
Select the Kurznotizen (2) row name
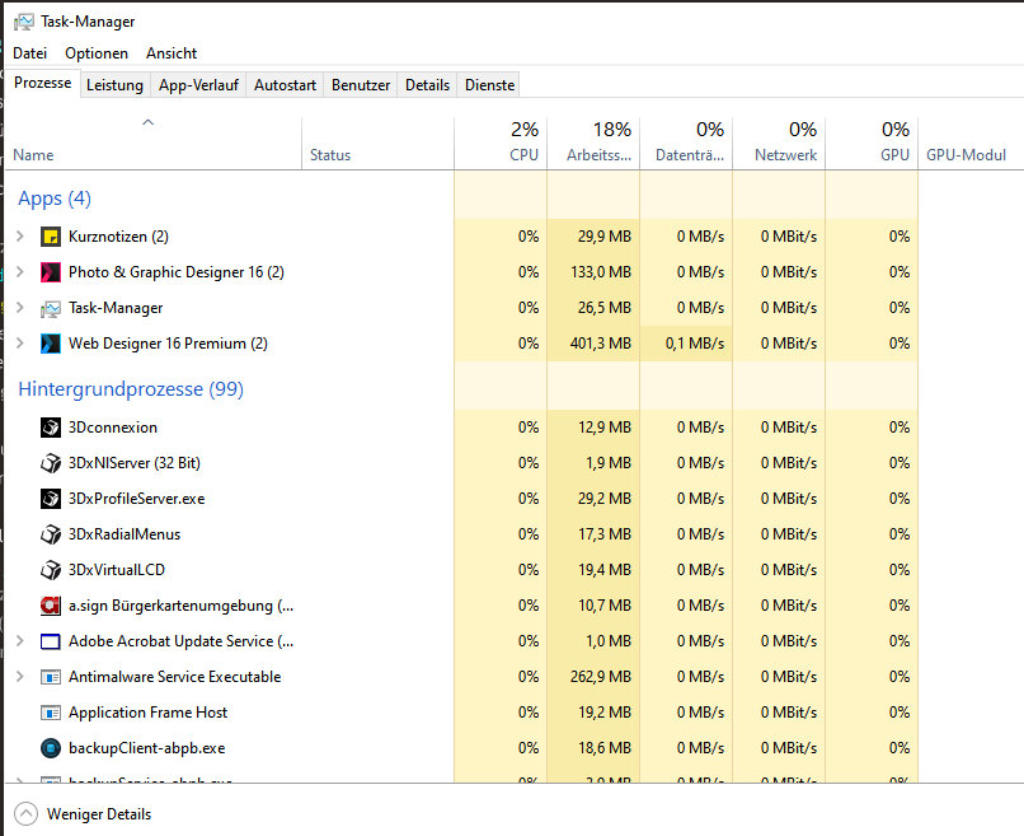click(x=118, y=236)
